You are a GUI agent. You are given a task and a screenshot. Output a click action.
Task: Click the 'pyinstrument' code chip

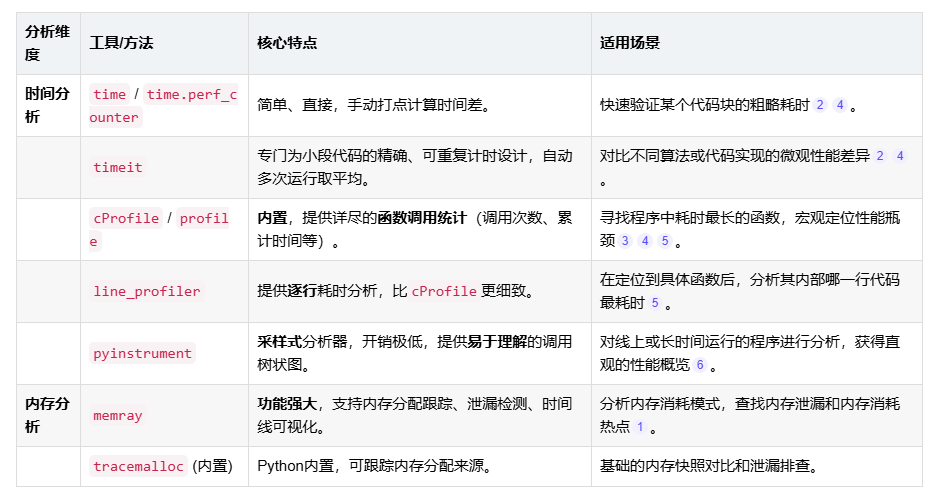tap(142, 353)
